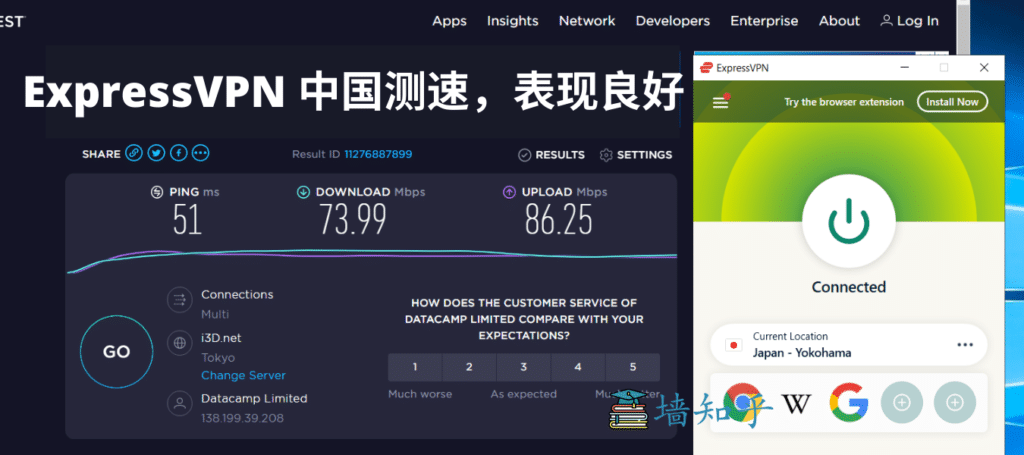Rate customer service as 2
The image size is (1024, 455).
(x=469, y=368)
